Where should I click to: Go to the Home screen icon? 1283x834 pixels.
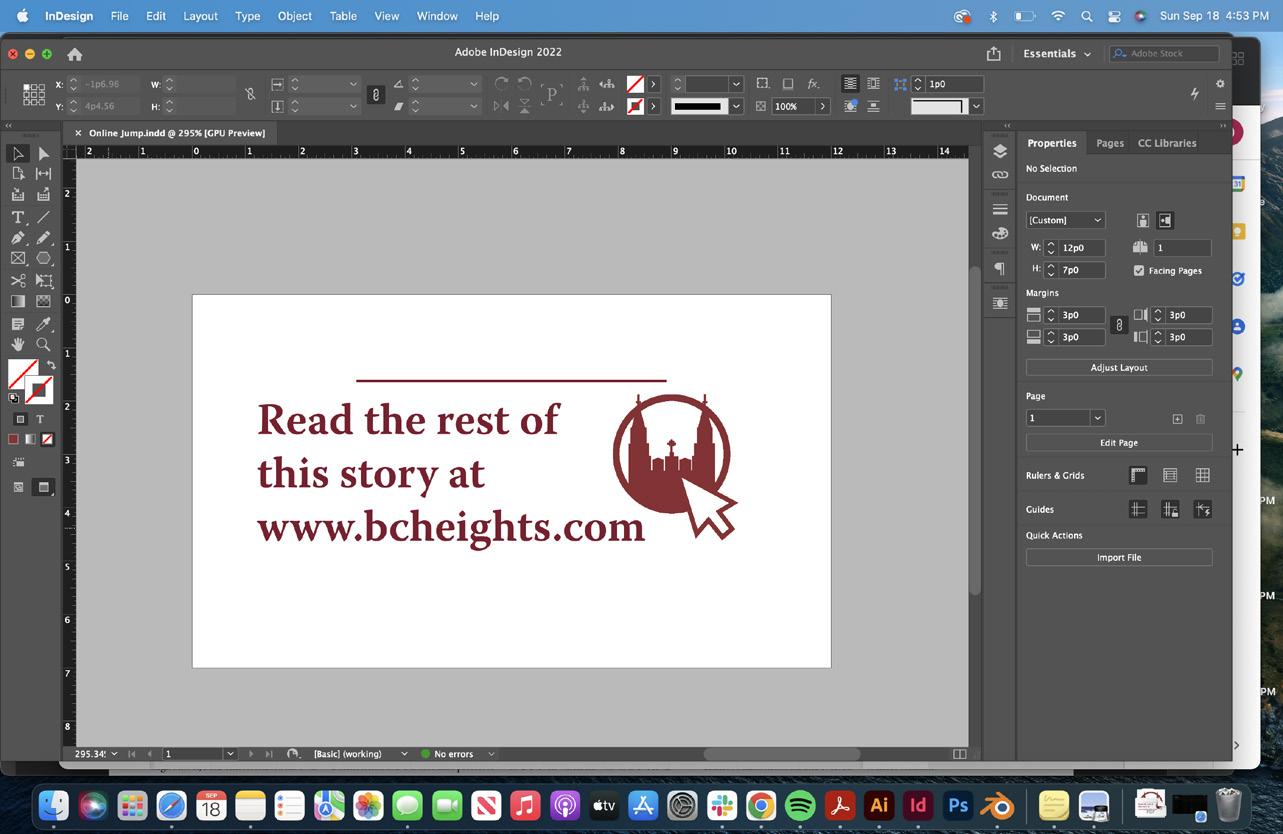click(74, 54)
